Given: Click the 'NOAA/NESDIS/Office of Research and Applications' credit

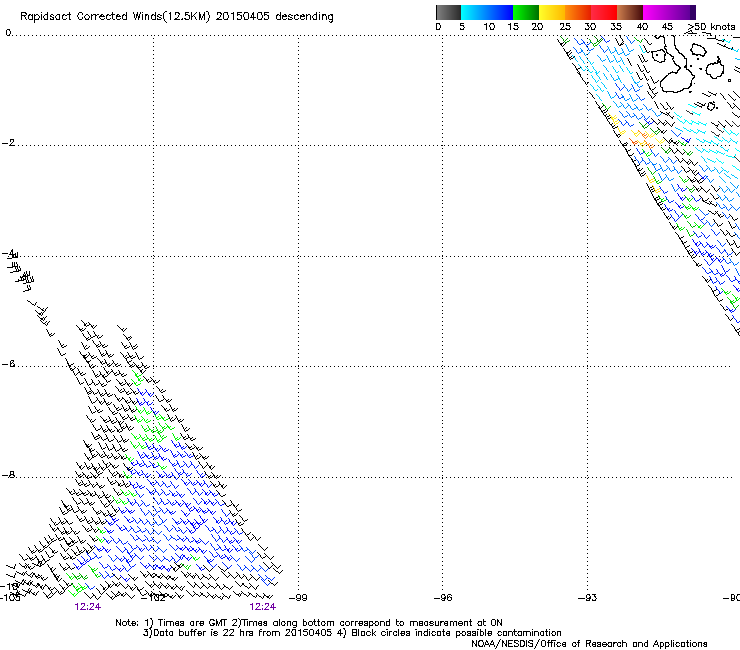Looking at the screenshot, I should tap(589, 644).
